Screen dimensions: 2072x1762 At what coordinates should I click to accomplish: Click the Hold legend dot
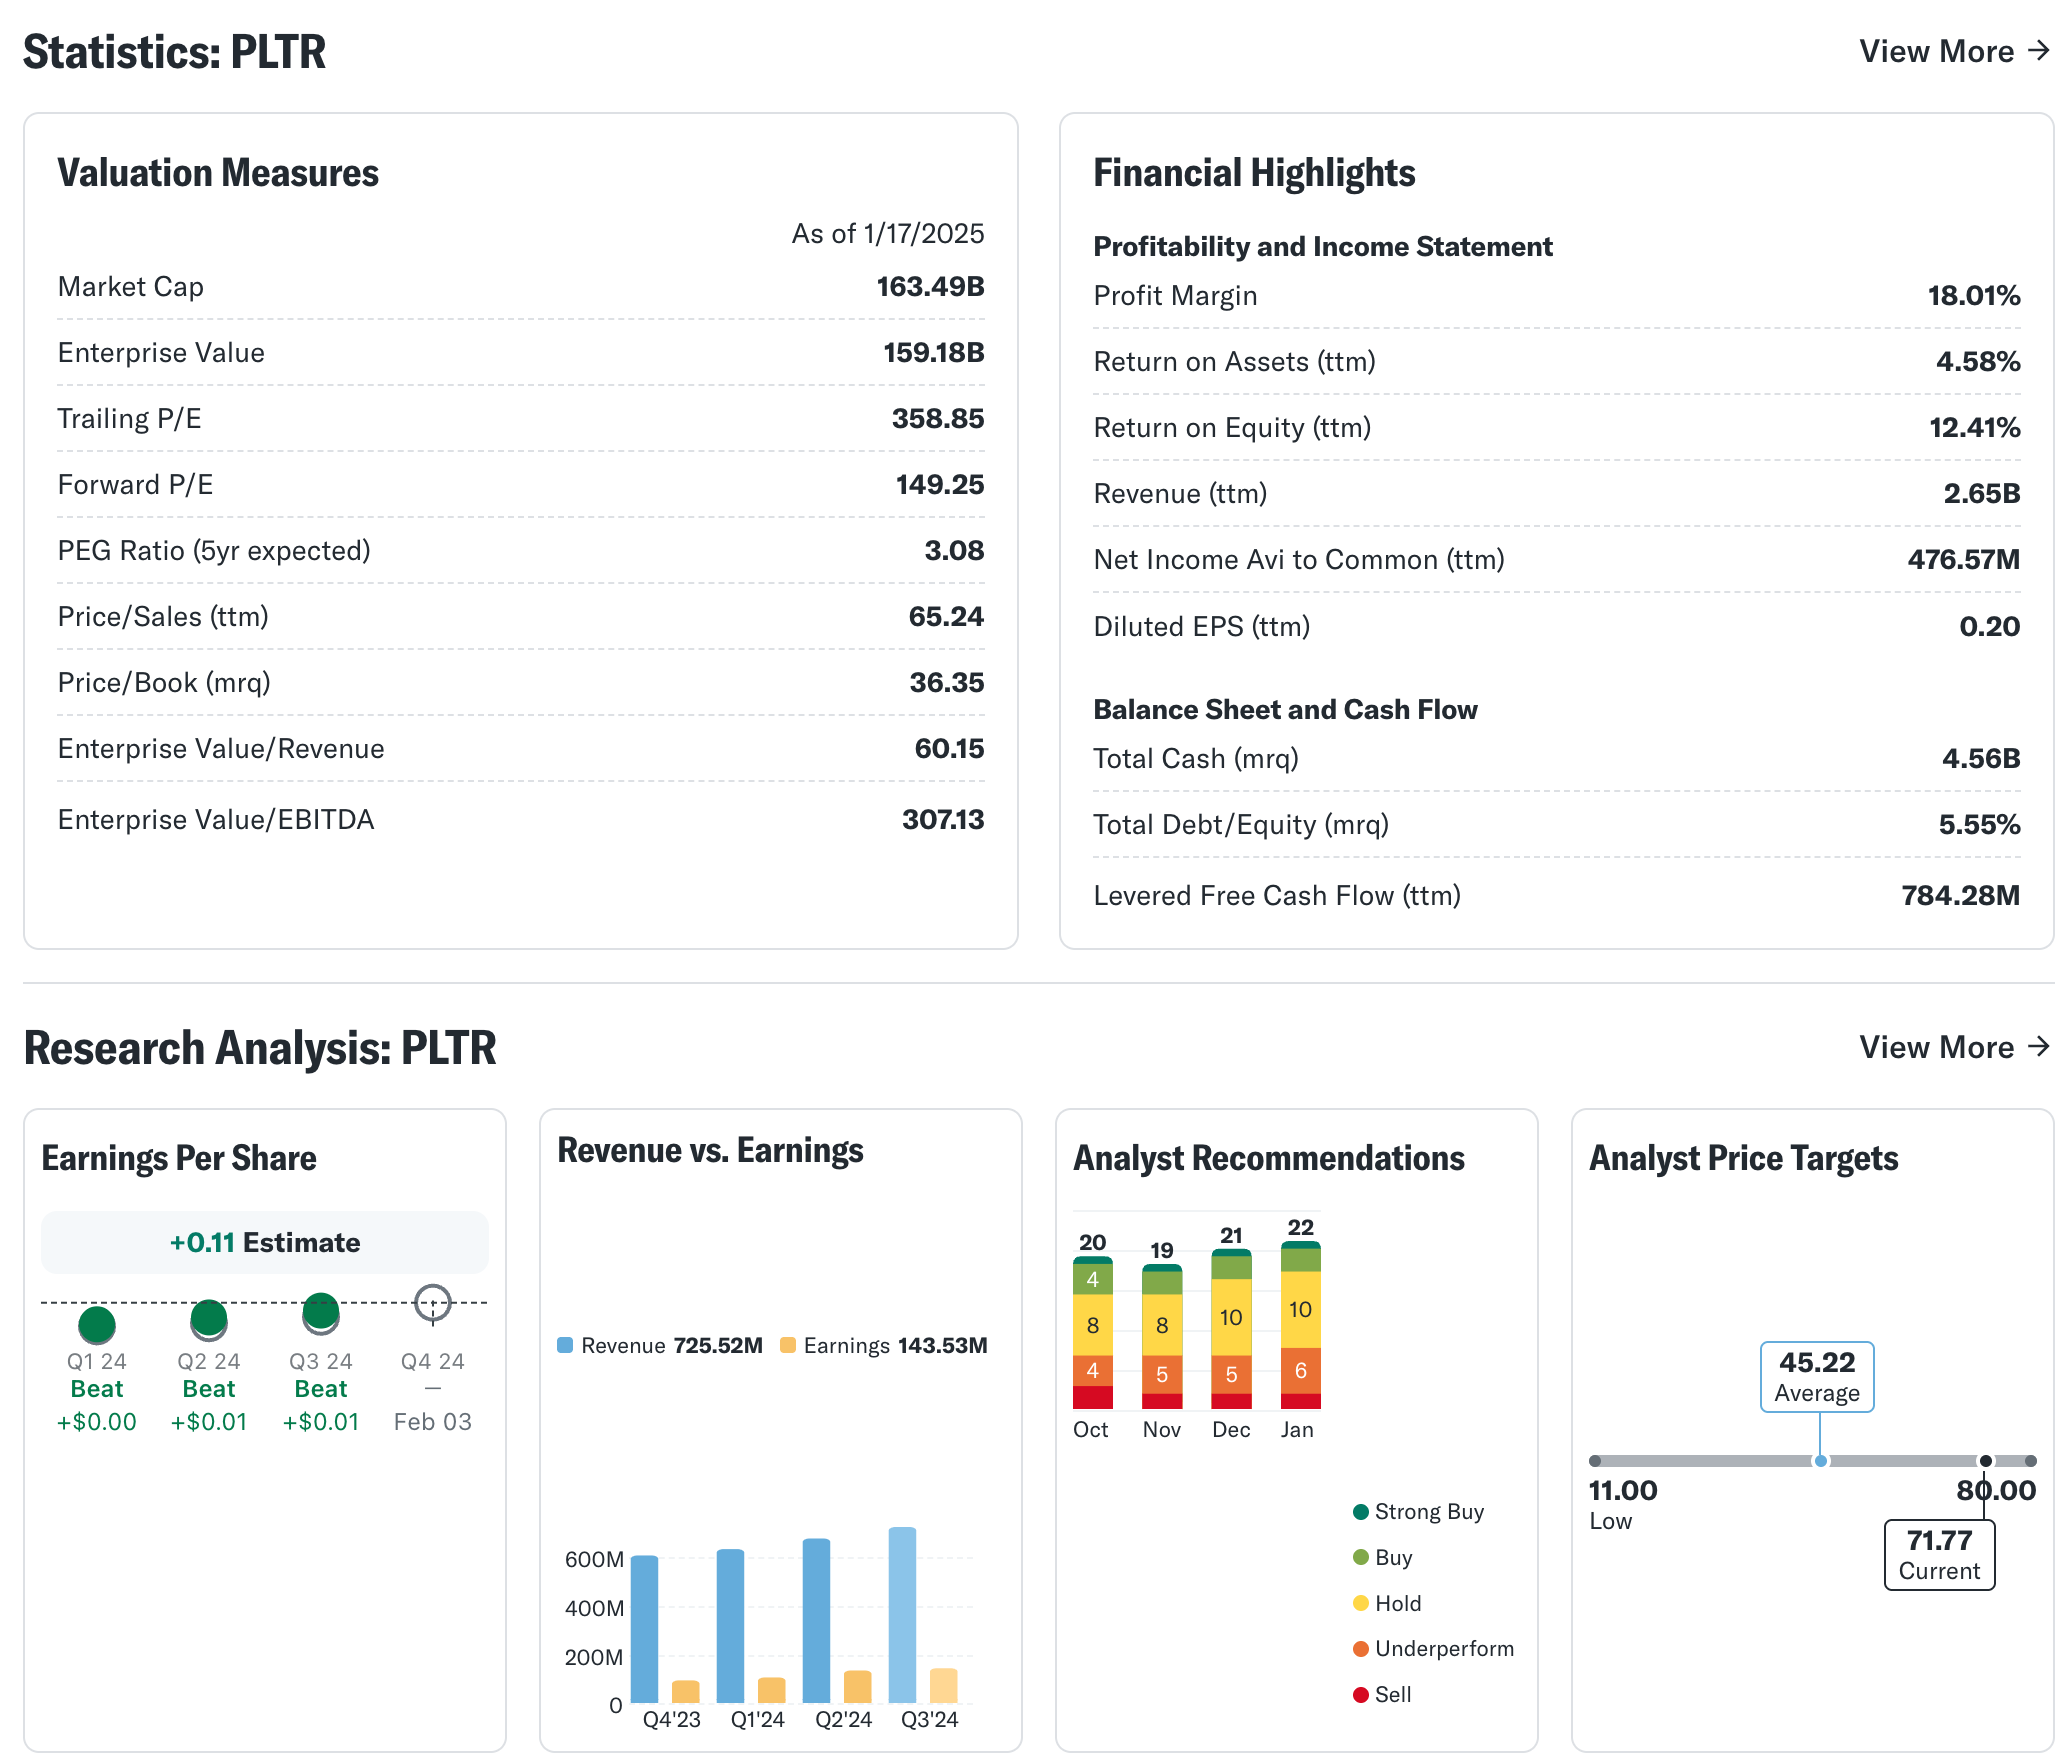[x=1361, y=1603]
